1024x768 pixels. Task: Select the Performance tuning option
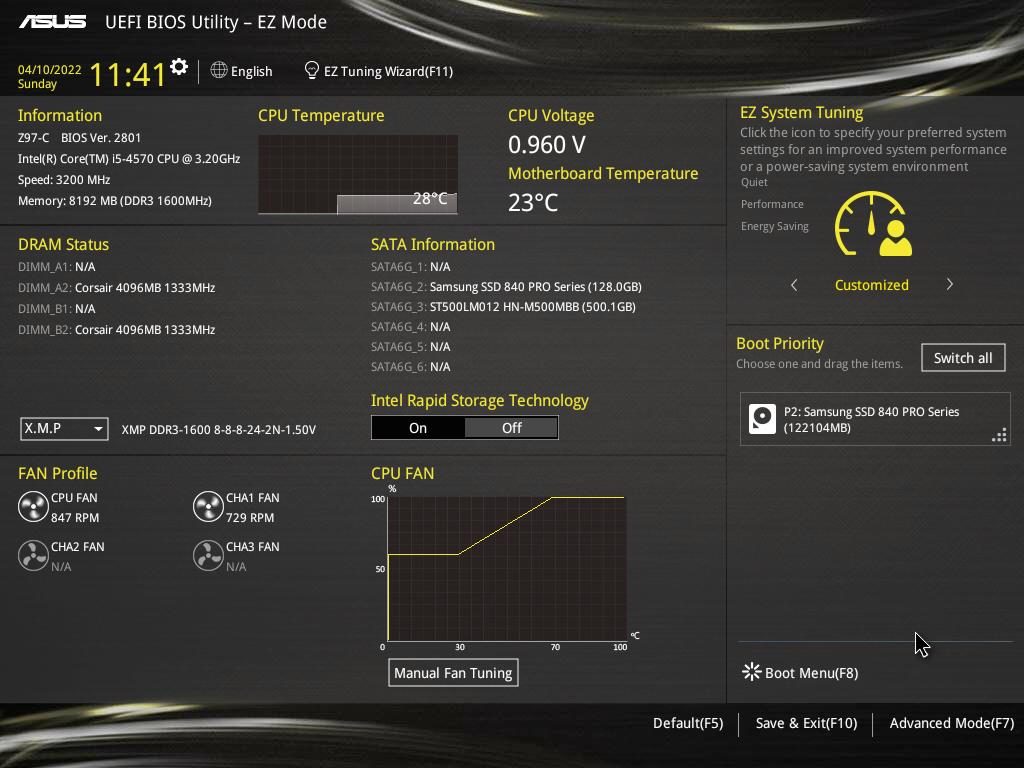[772, 204]
